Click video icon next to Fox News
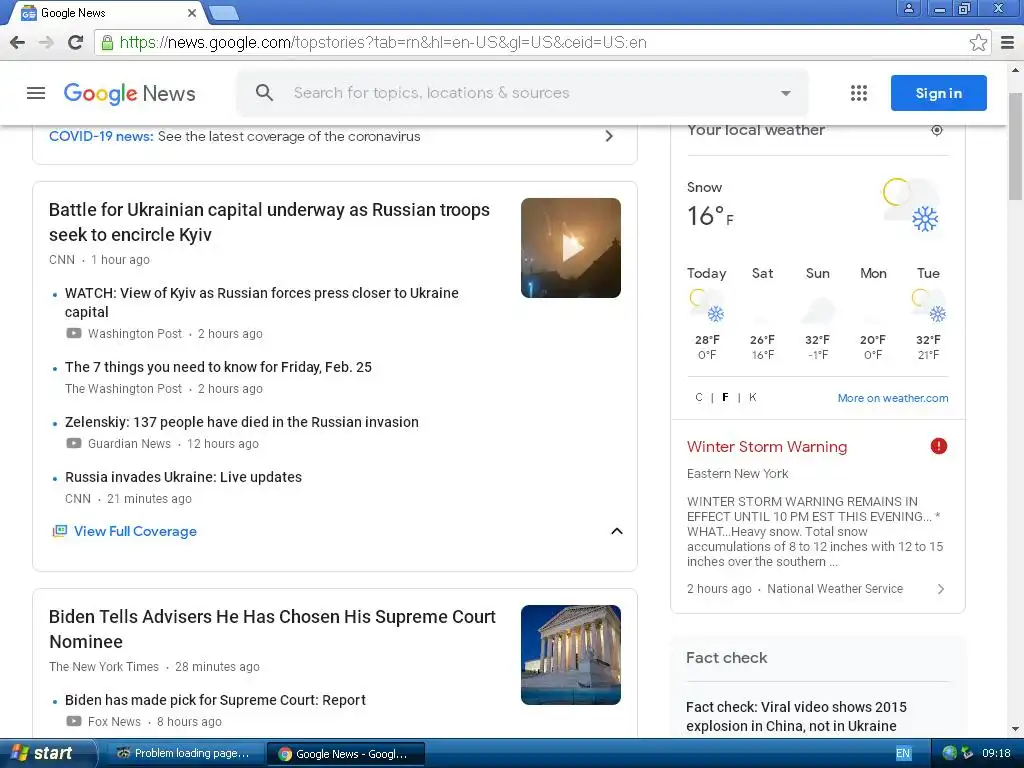The height and width of the screenshot is (768, 1024). (74, 722)
